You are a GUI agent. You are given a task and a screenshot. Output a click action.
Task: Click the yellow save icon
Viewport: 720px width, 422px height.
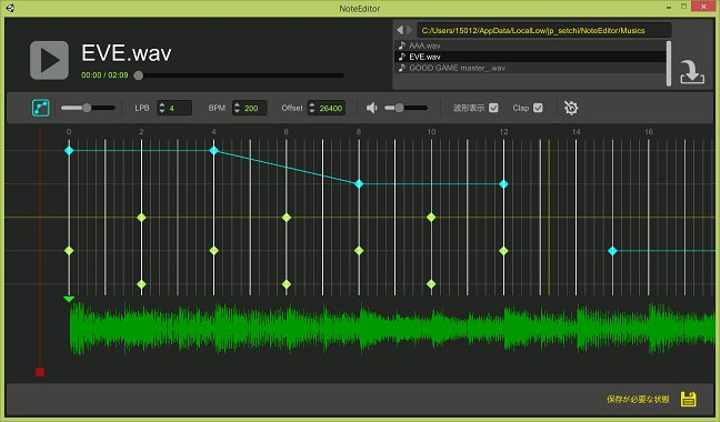688,399
